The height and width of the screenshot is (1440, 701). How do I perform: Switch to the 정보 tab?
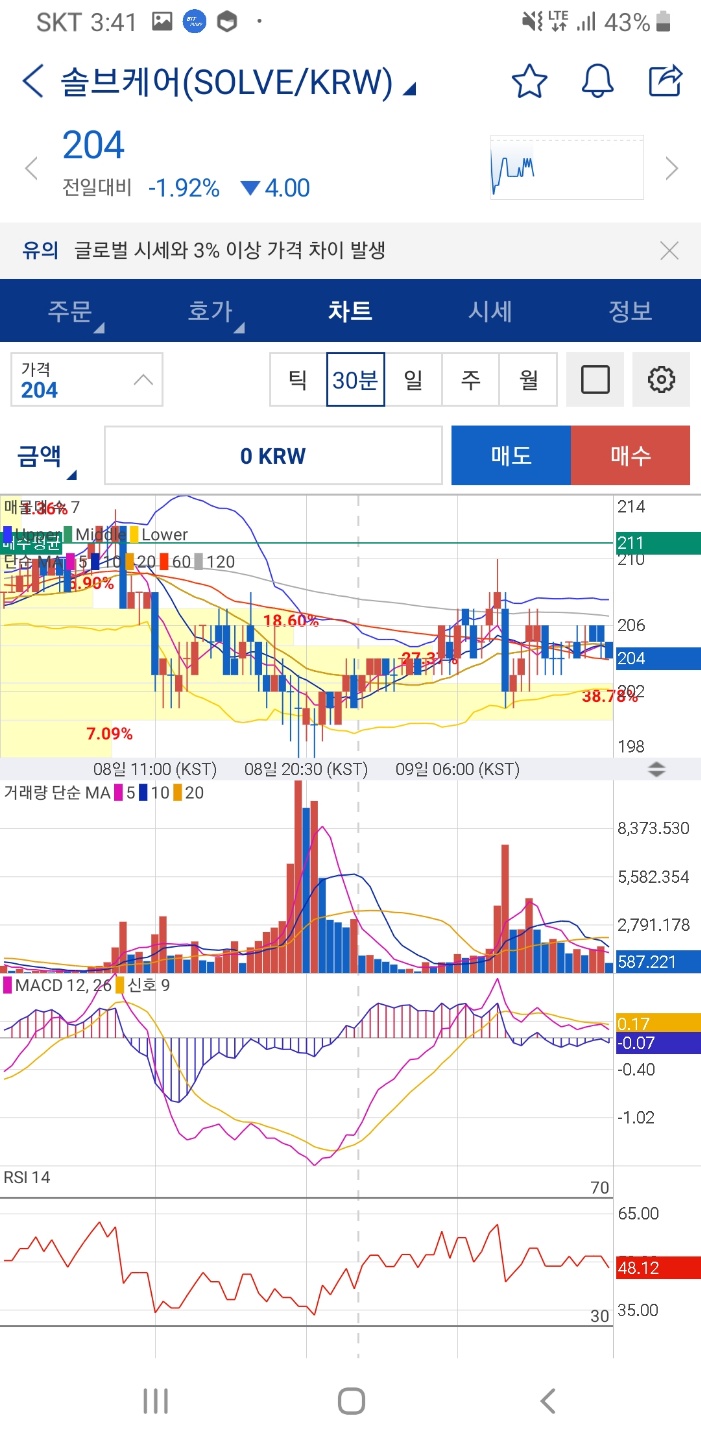pos(630,311)
